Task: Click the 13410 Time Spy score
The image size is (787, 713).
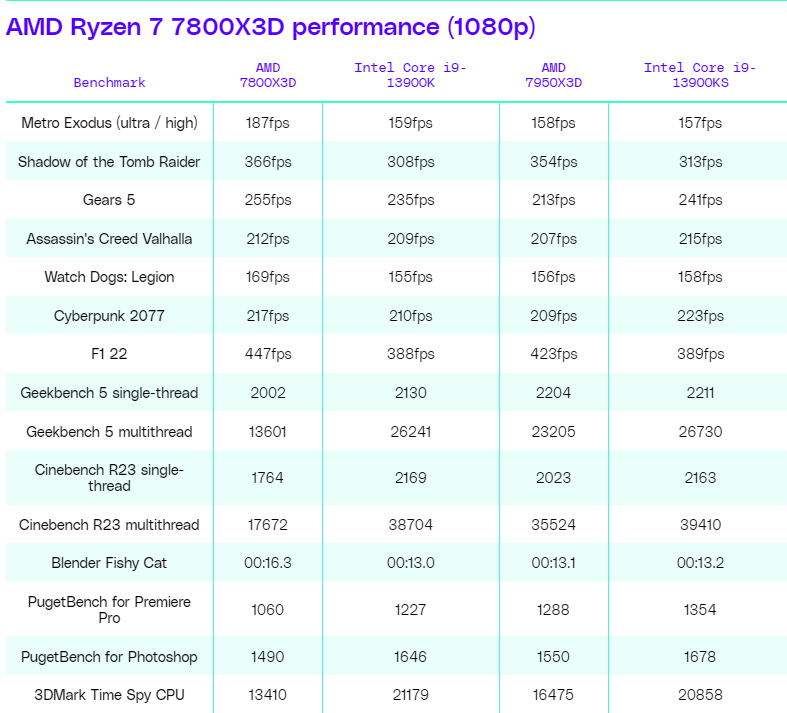Action: point(268,695)
